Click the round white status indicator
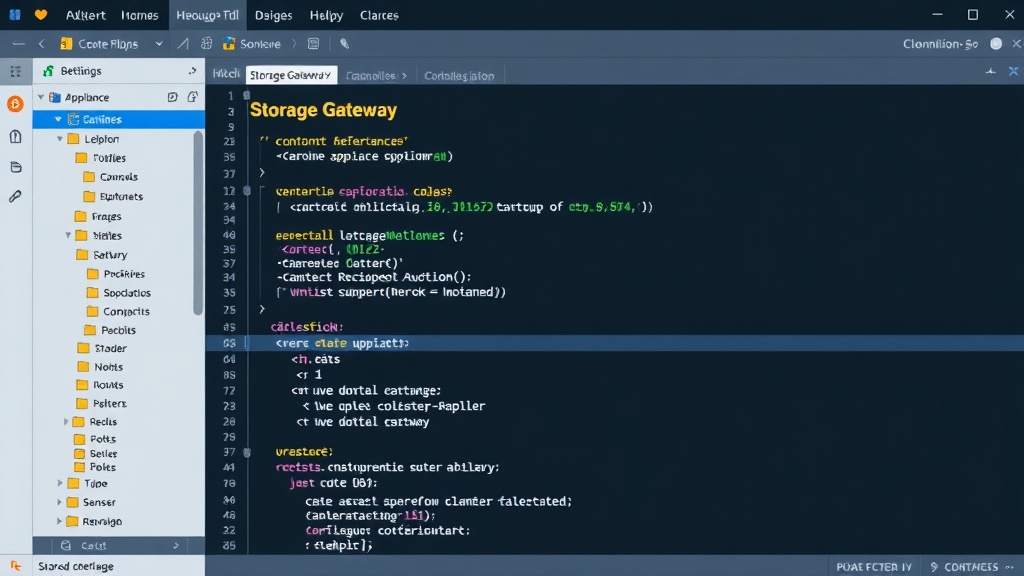Screen dimensions: 1024x576 click(x=996, y=43)
